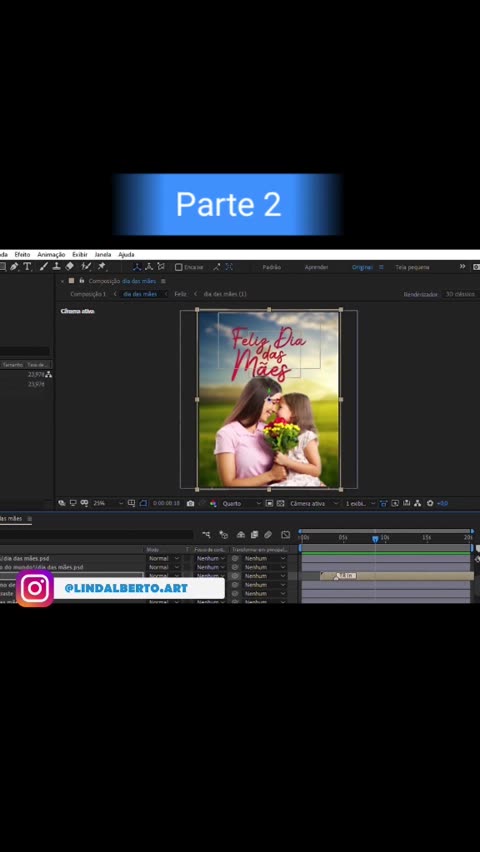Toggle the pixel aspect ratio correction icon
Viewport: 480px width, 852px height.
pos(384,504)
